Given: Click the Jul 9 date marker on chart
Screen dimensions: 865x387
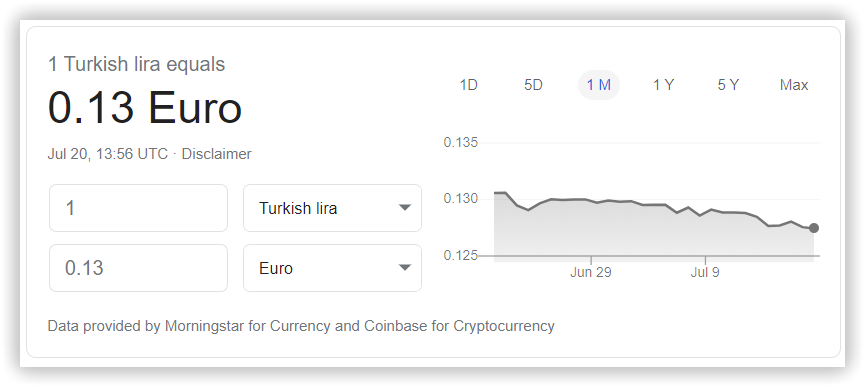Looking at the screenshot, I should tap(705, 272).
